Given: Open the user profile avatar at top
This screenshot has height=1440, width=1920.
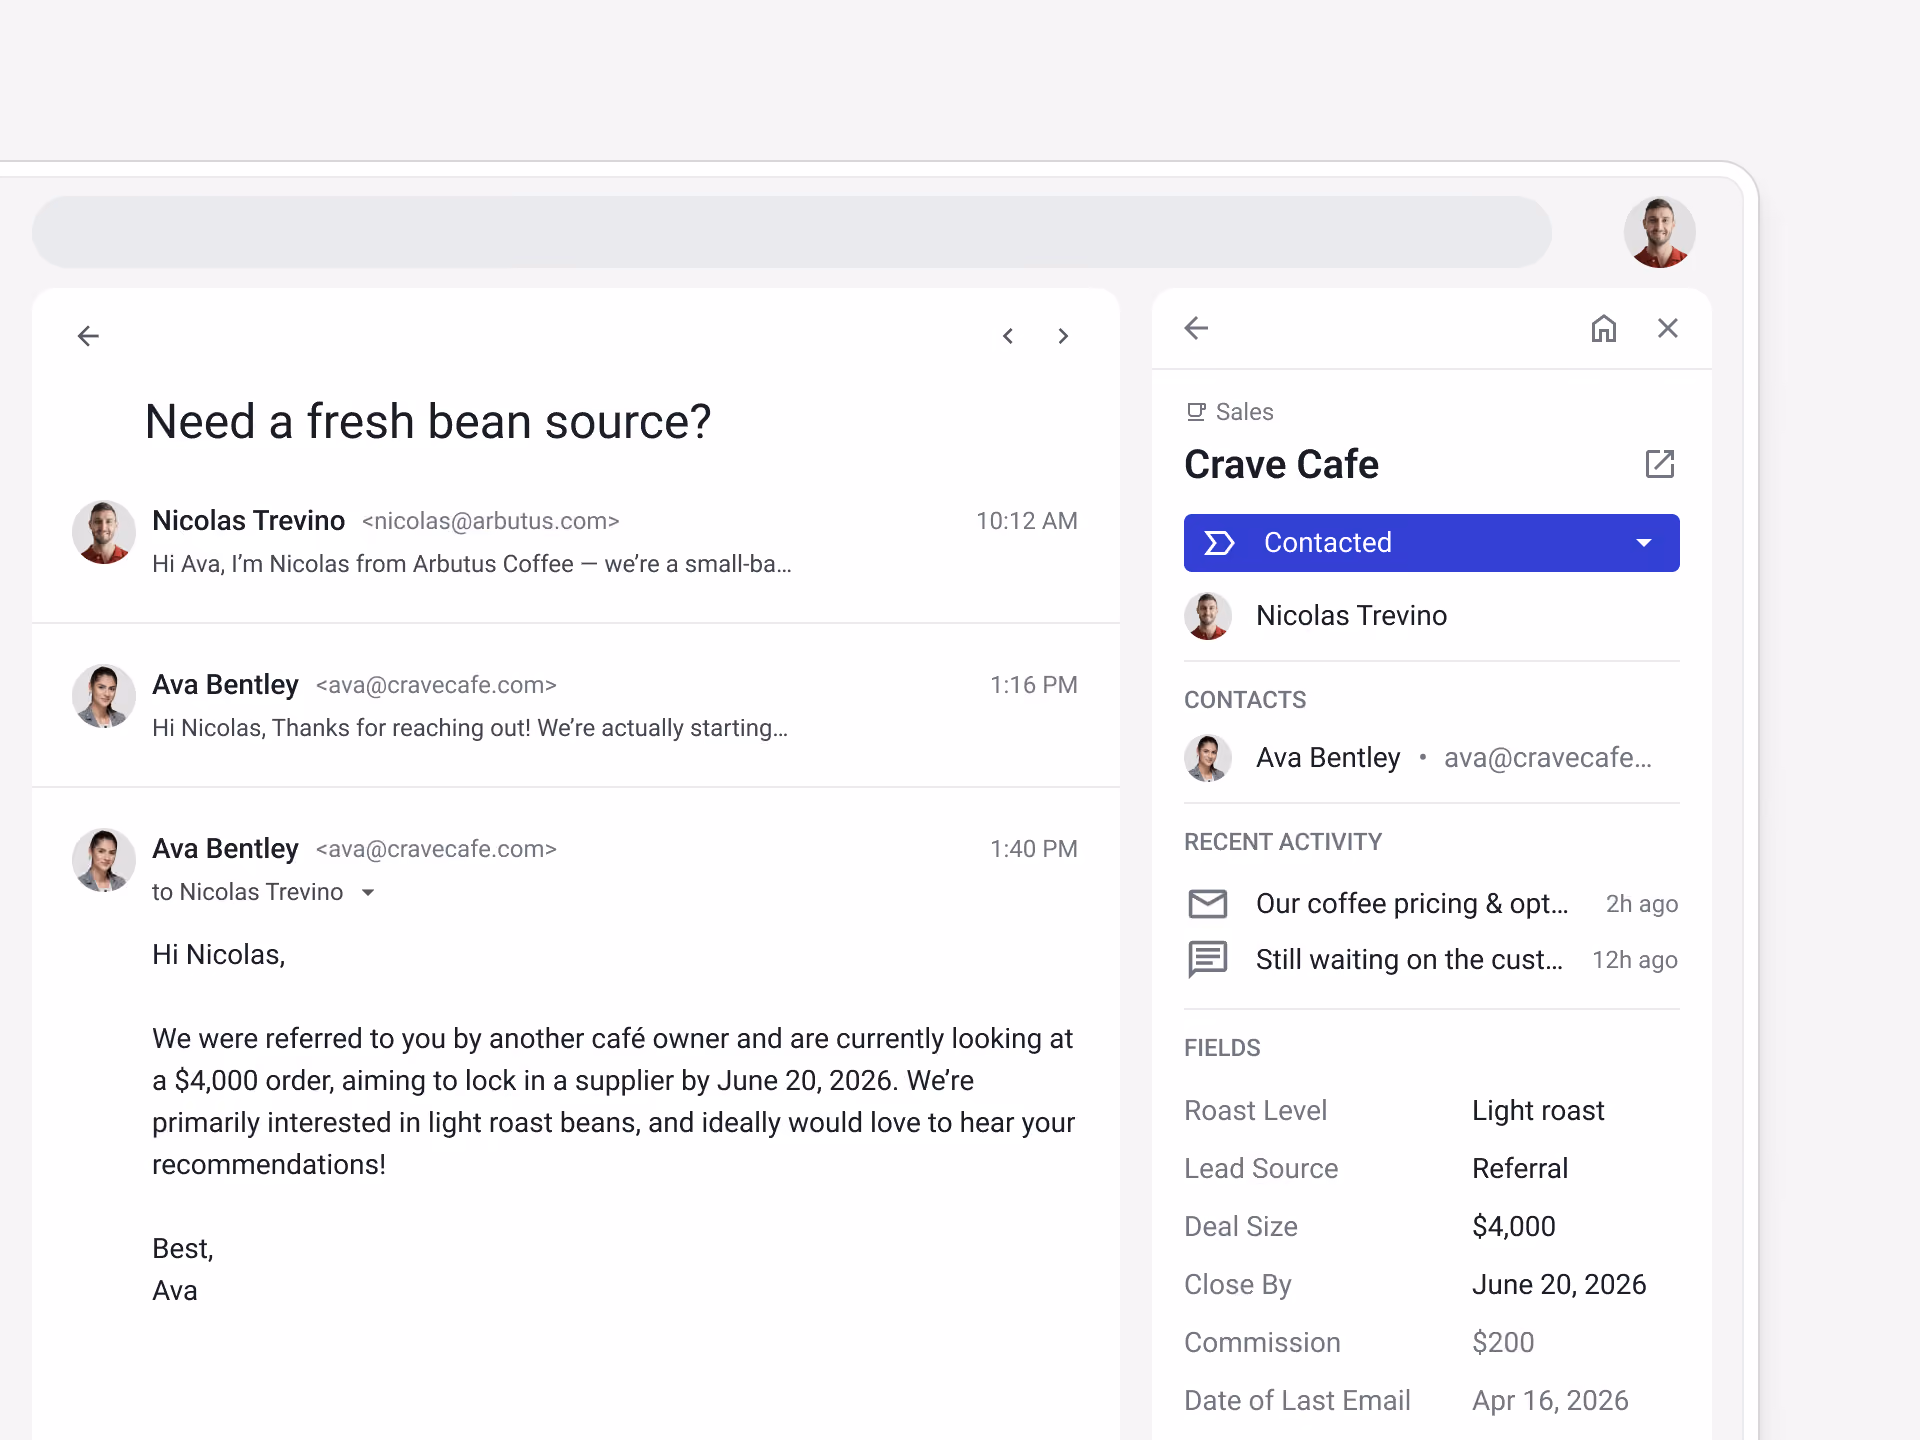Looking at the screenshot, I should (1660, 232).
